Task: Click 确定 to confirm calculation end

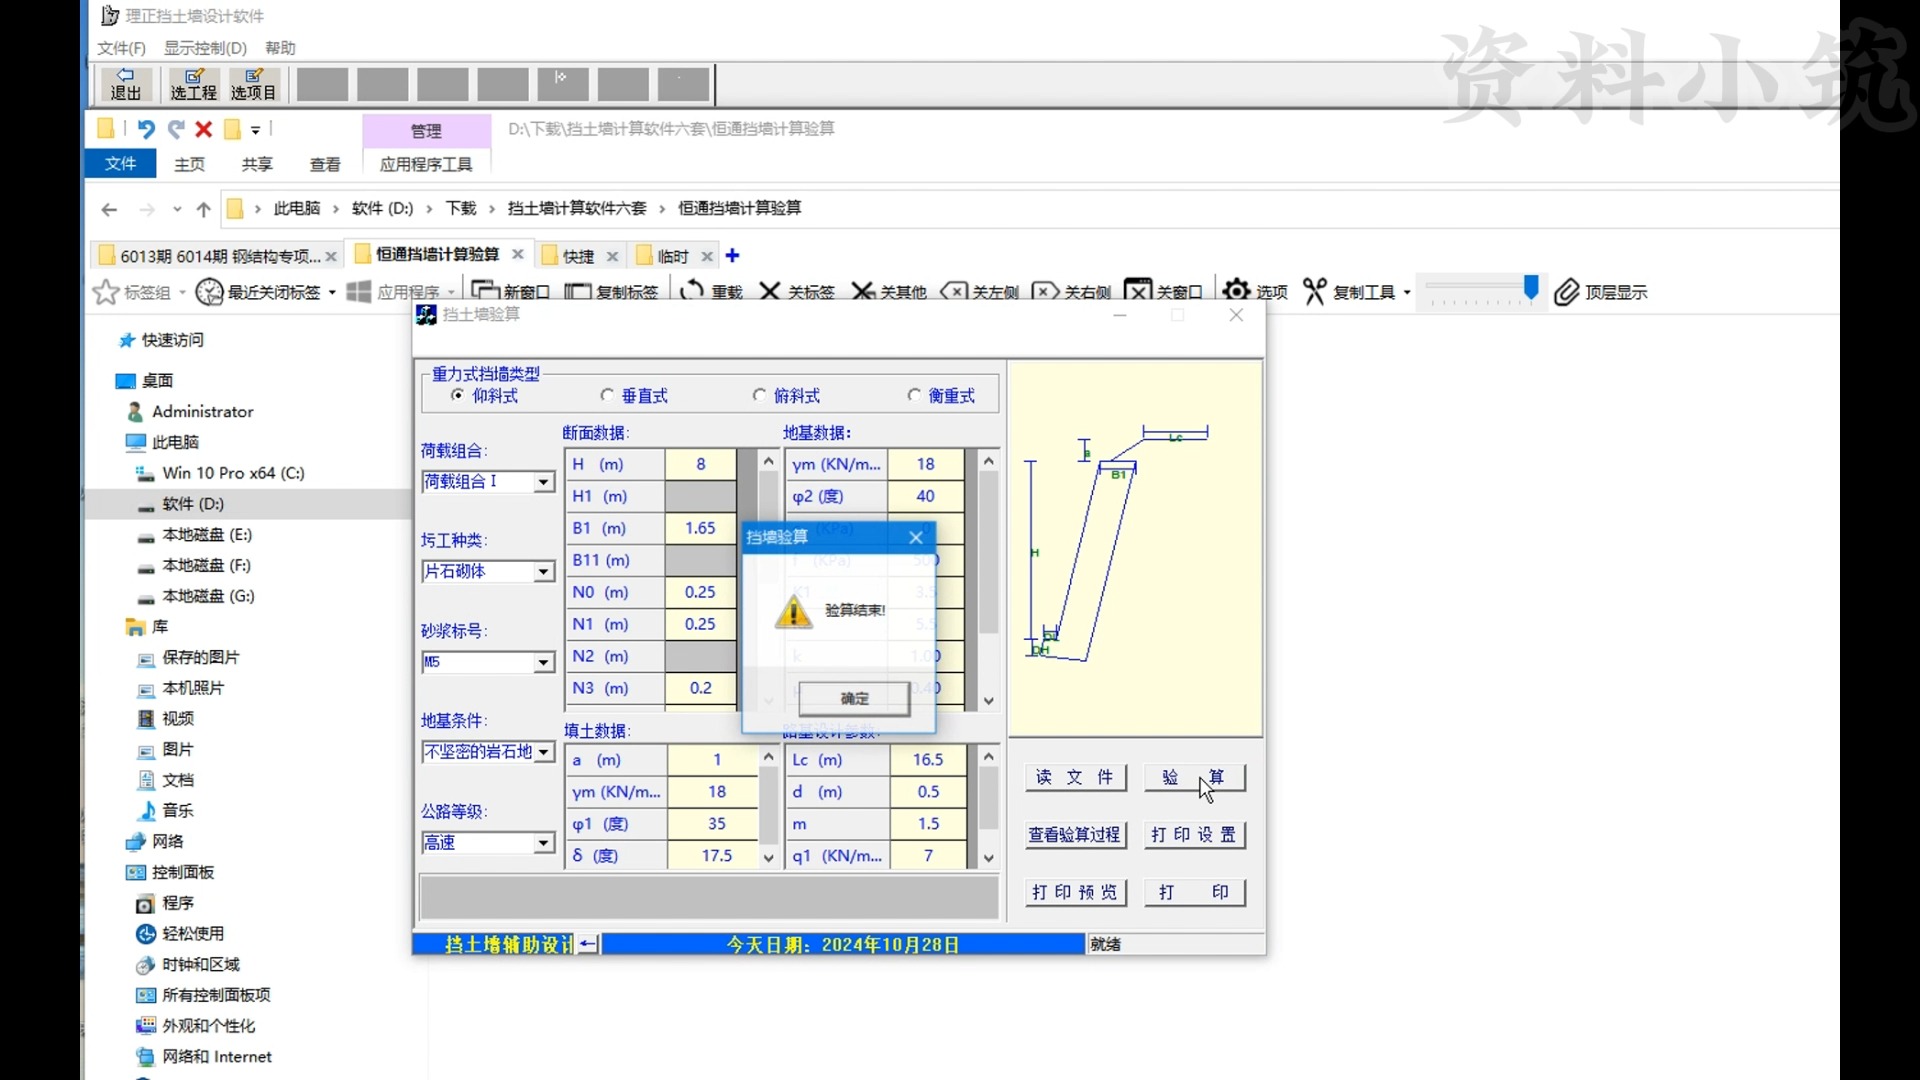Action: pos(853,698)
